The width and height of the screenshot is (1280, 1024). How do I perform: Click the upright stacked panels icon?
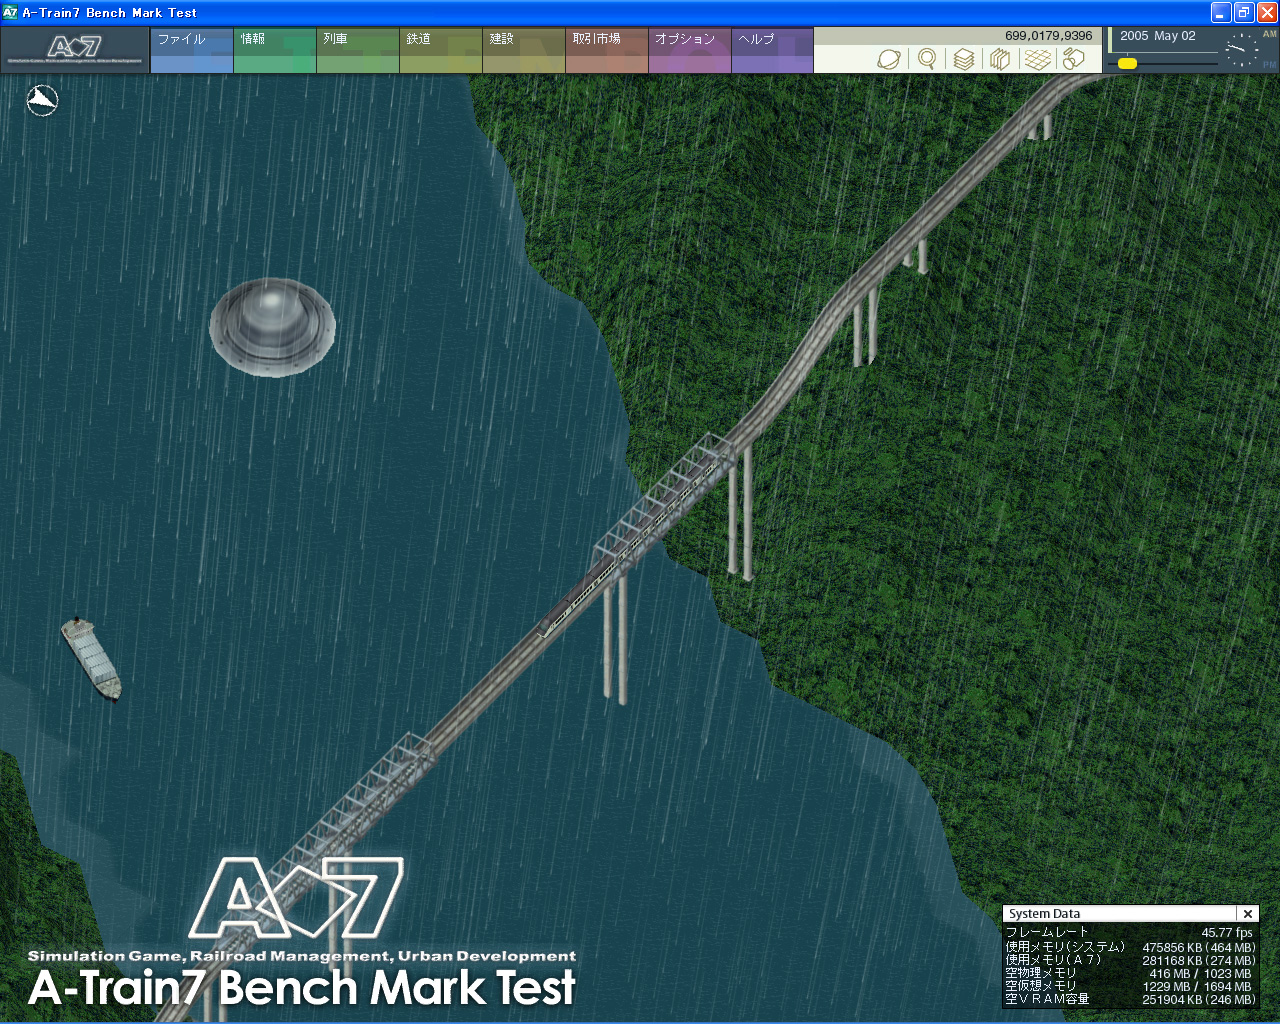999,59
